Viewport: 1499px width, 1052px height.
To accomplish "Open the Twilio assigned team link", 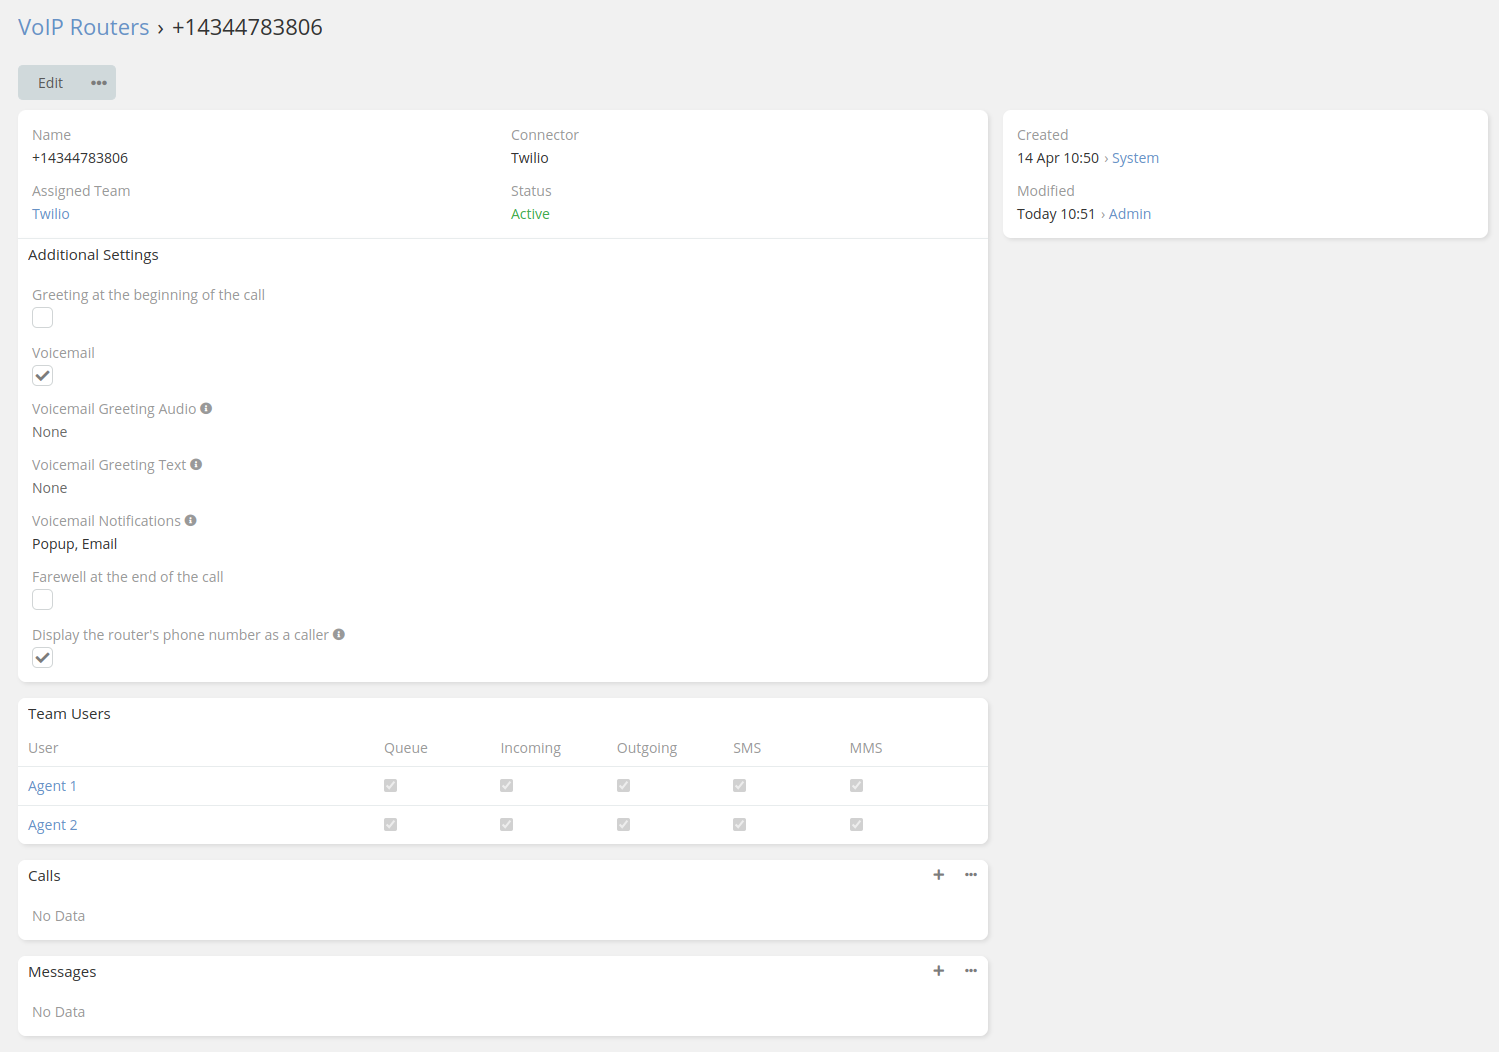I will (x=50, y=213).
